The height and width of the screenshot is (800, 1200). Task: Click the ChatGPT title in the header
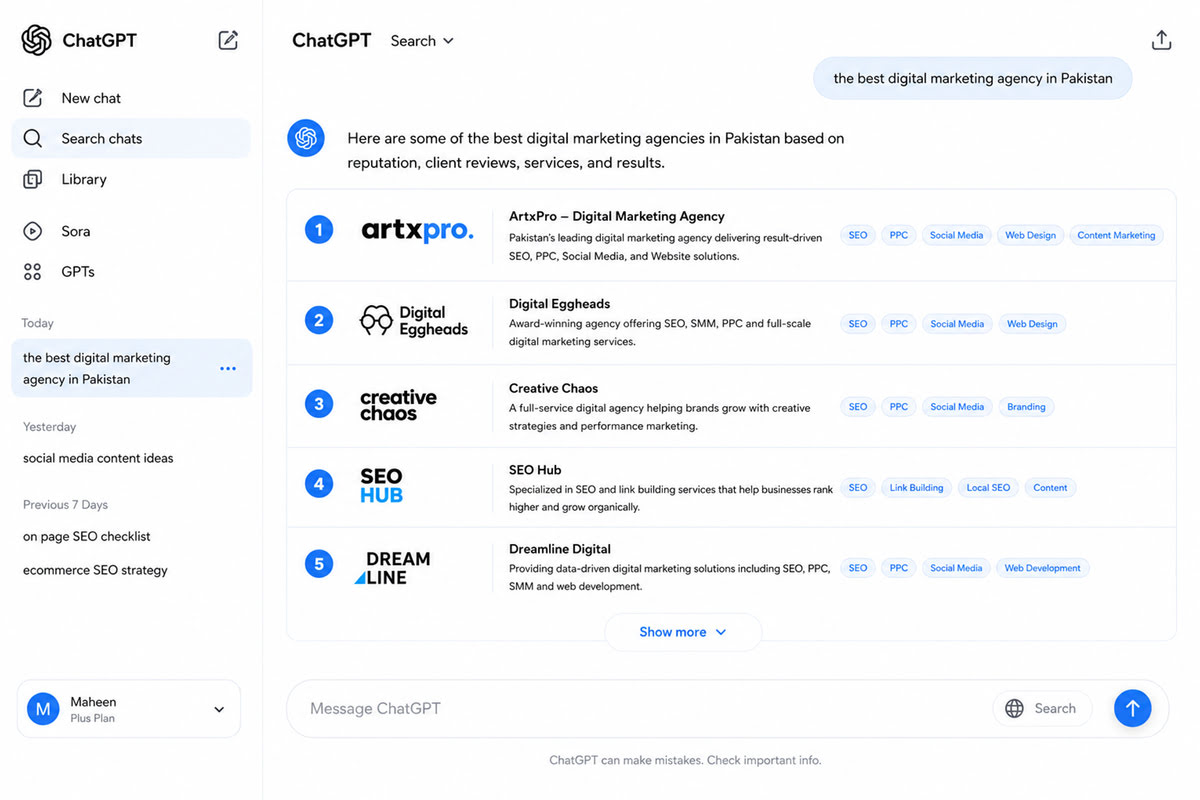(x=331, y=40)
